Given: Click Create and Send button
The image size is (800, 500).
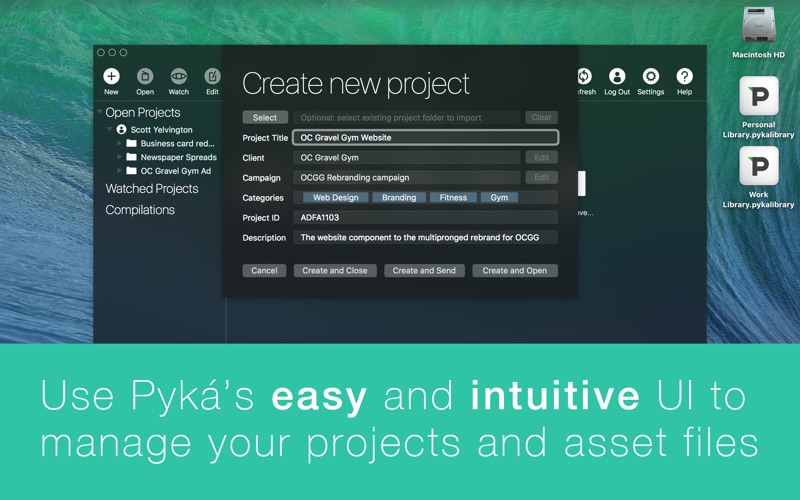Looking at the screenshot, I should click(424, 270).
